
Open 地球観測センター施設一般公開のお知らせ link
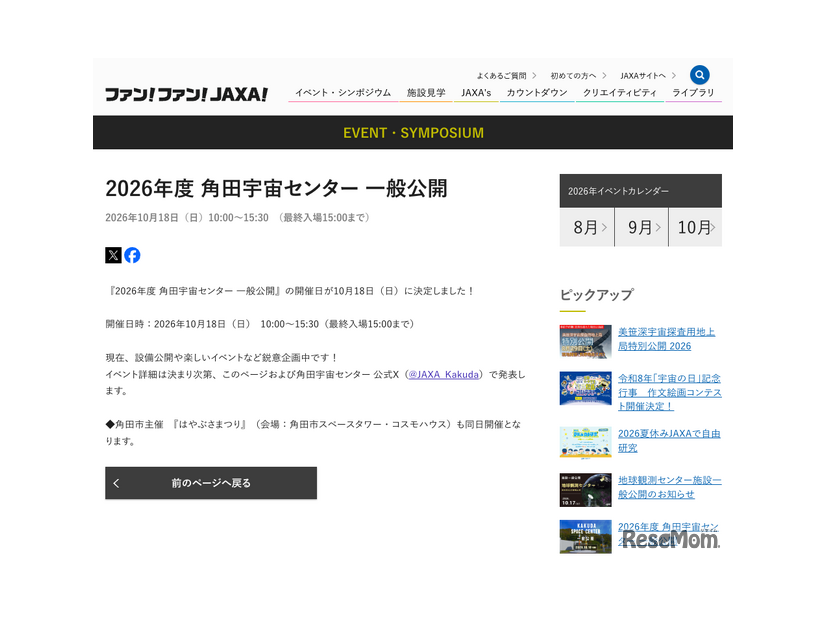coord(670,487)
